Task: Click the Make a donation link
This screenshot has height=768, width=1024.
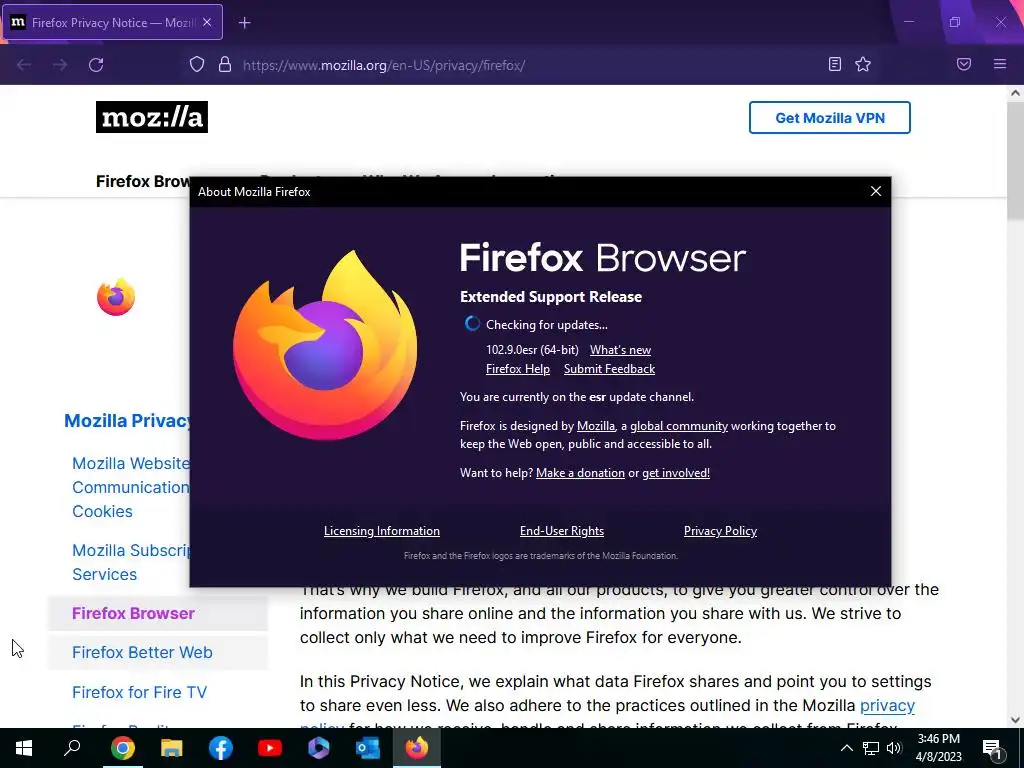Action: [580, 473]
